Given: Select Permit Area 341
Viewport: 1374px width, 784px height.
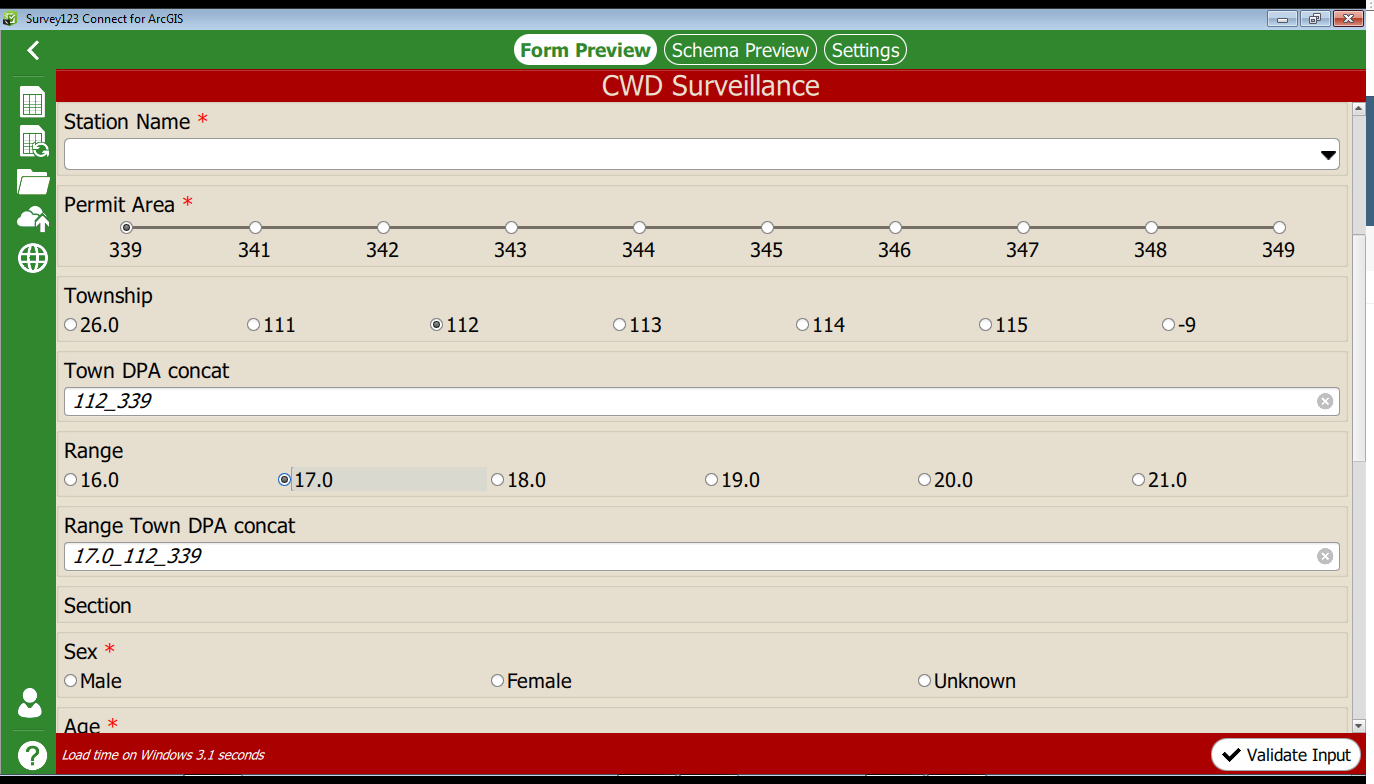Looking at the screenshot, I should pyautogui.click(x=255, y=228).
